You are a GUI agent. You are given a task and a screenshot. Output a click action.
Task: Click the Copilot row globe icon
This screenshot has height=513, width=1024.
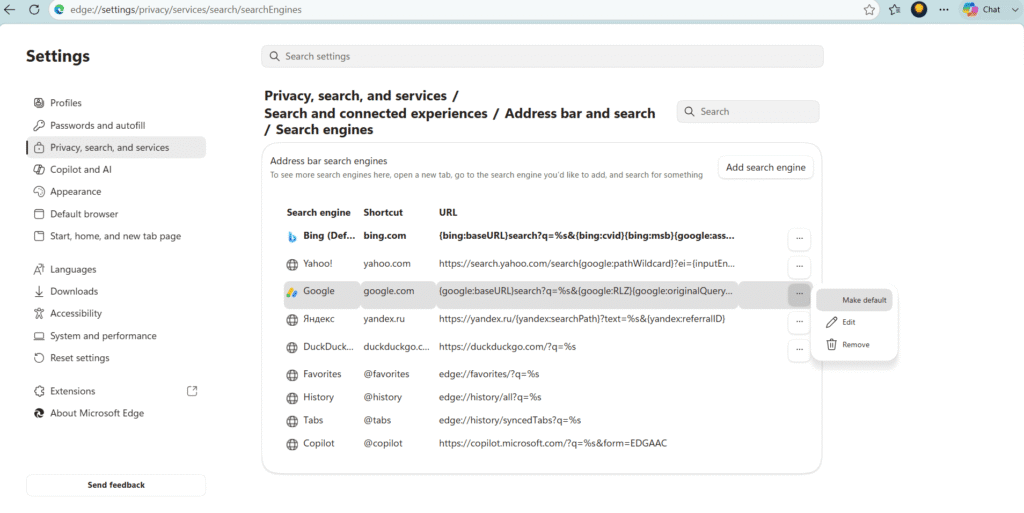coord(292,444)
